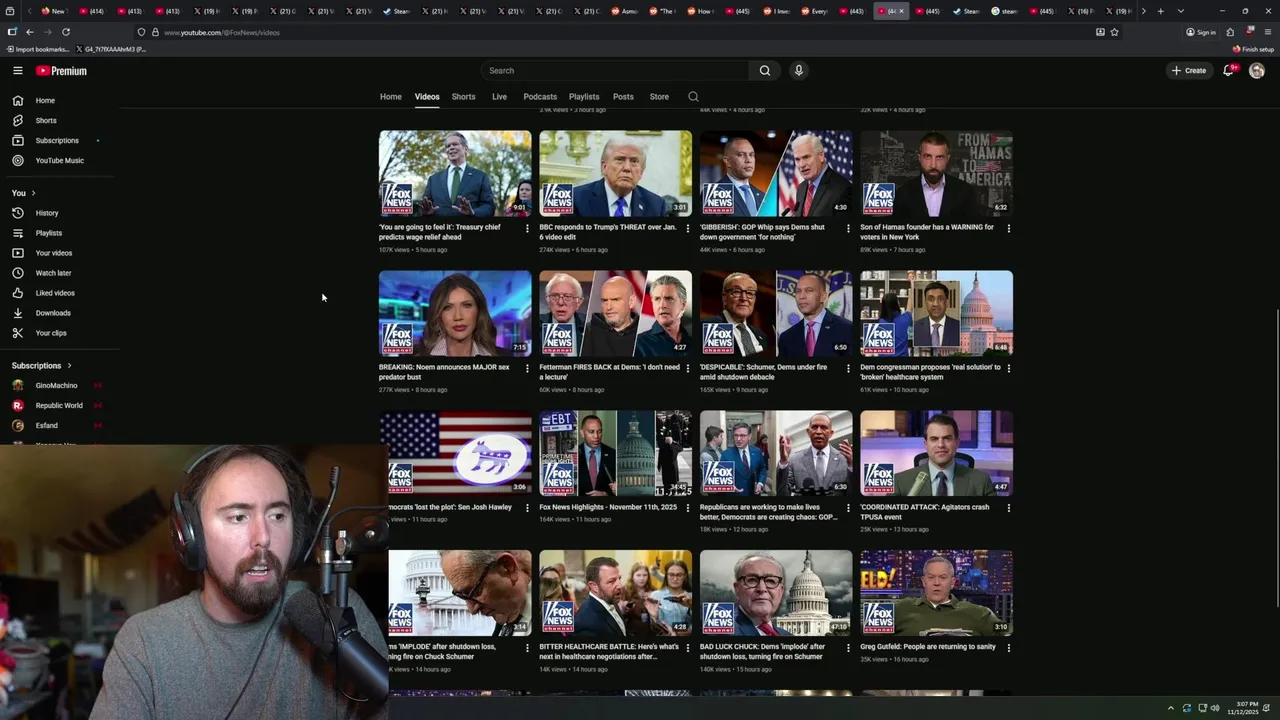Open the GinoMachino subscription channel
Viewport: 1280px width, 720px height.
(58, 386)
